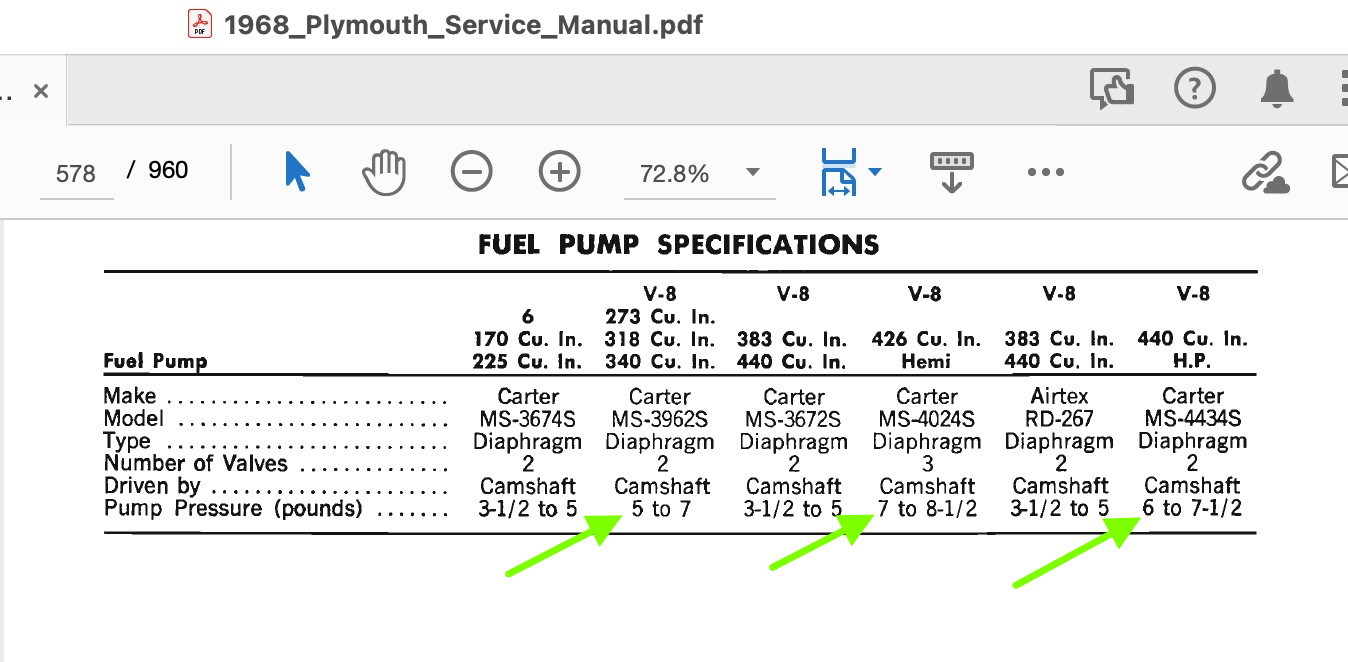Click the PDF file icon in title bar
Screen dimensions: 1348x662
pyautogui.click(x=200, y=23)
